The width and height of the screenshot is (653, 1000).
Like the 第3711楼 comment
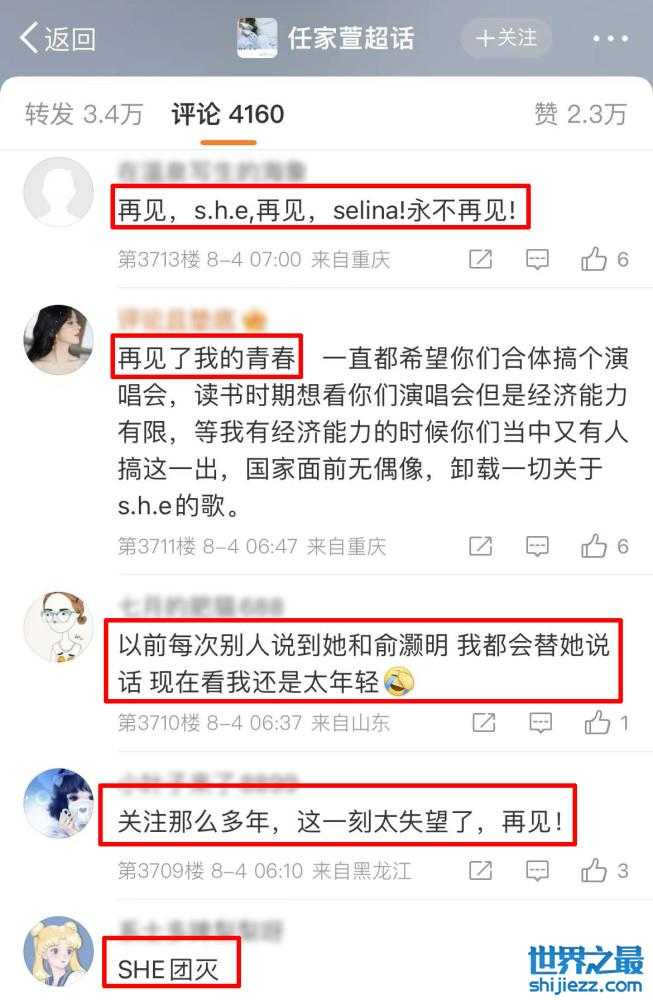(605, 546)
